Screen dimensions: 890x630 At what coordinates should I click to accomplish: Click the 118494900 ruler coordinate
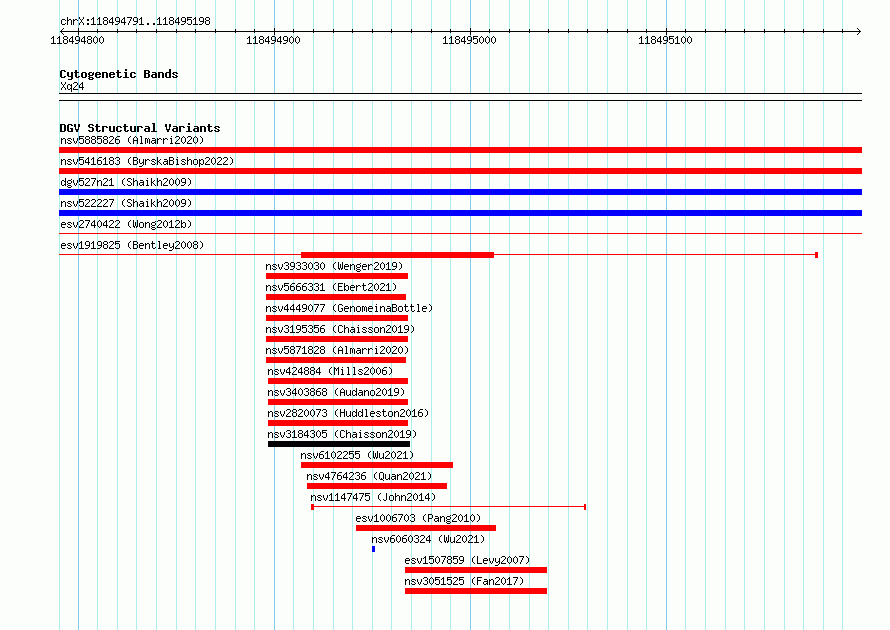click(273, 40)
